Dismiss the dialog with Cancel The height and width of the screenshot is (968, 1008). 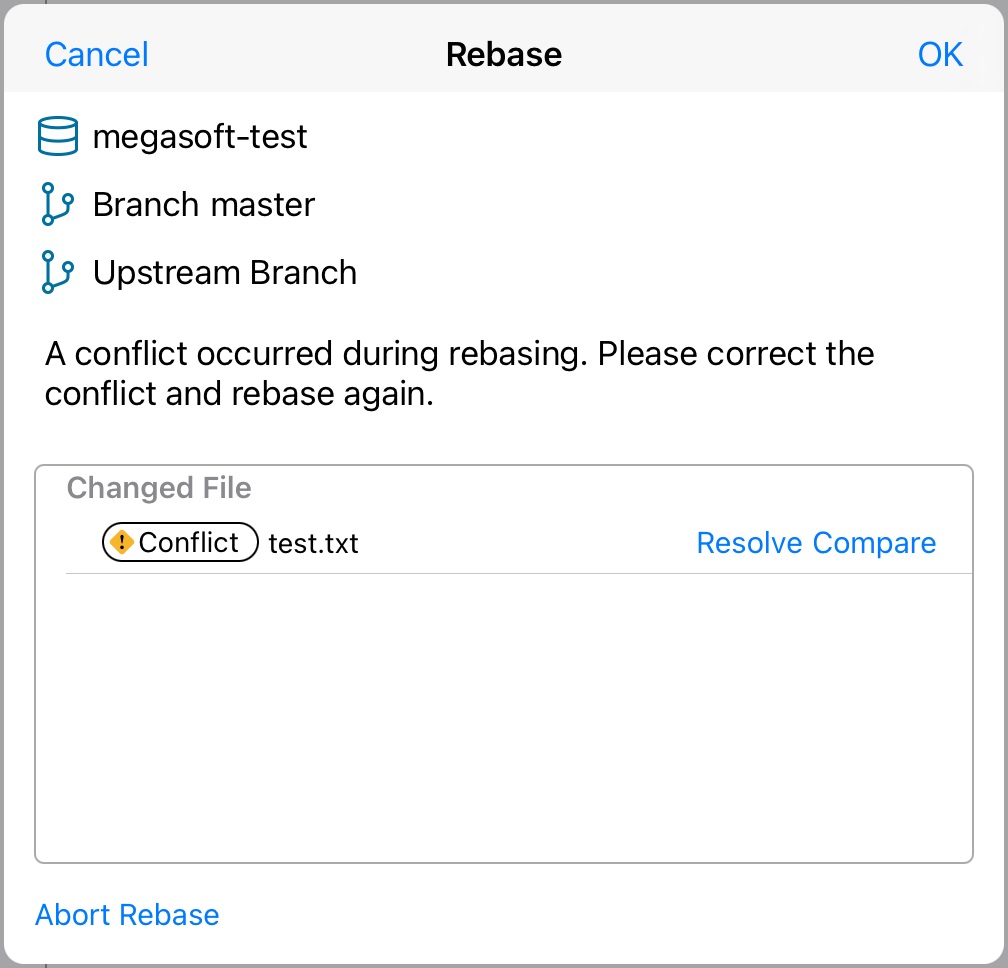coord(96,54)
